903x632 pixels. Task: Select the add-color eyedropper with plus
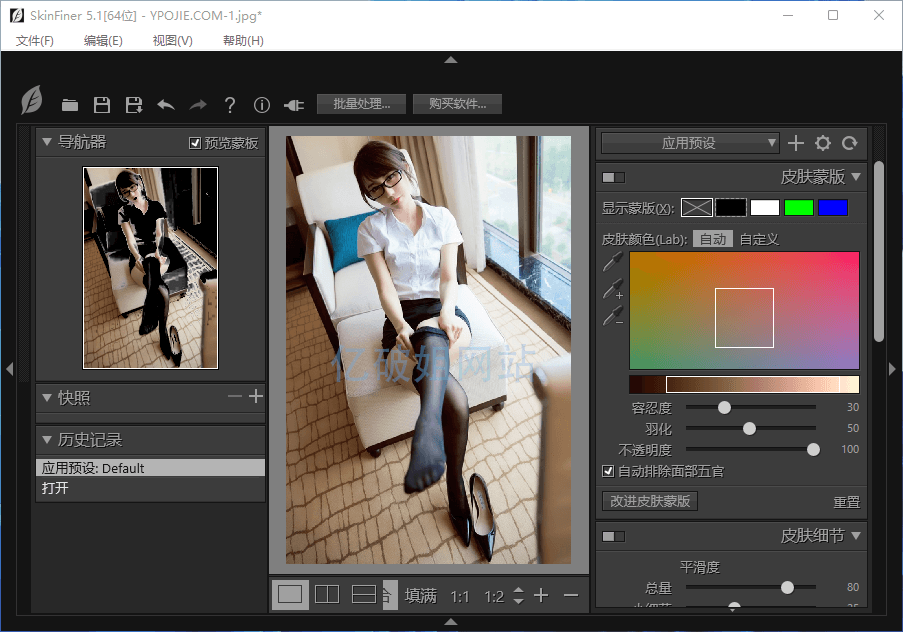click(612, 291)
